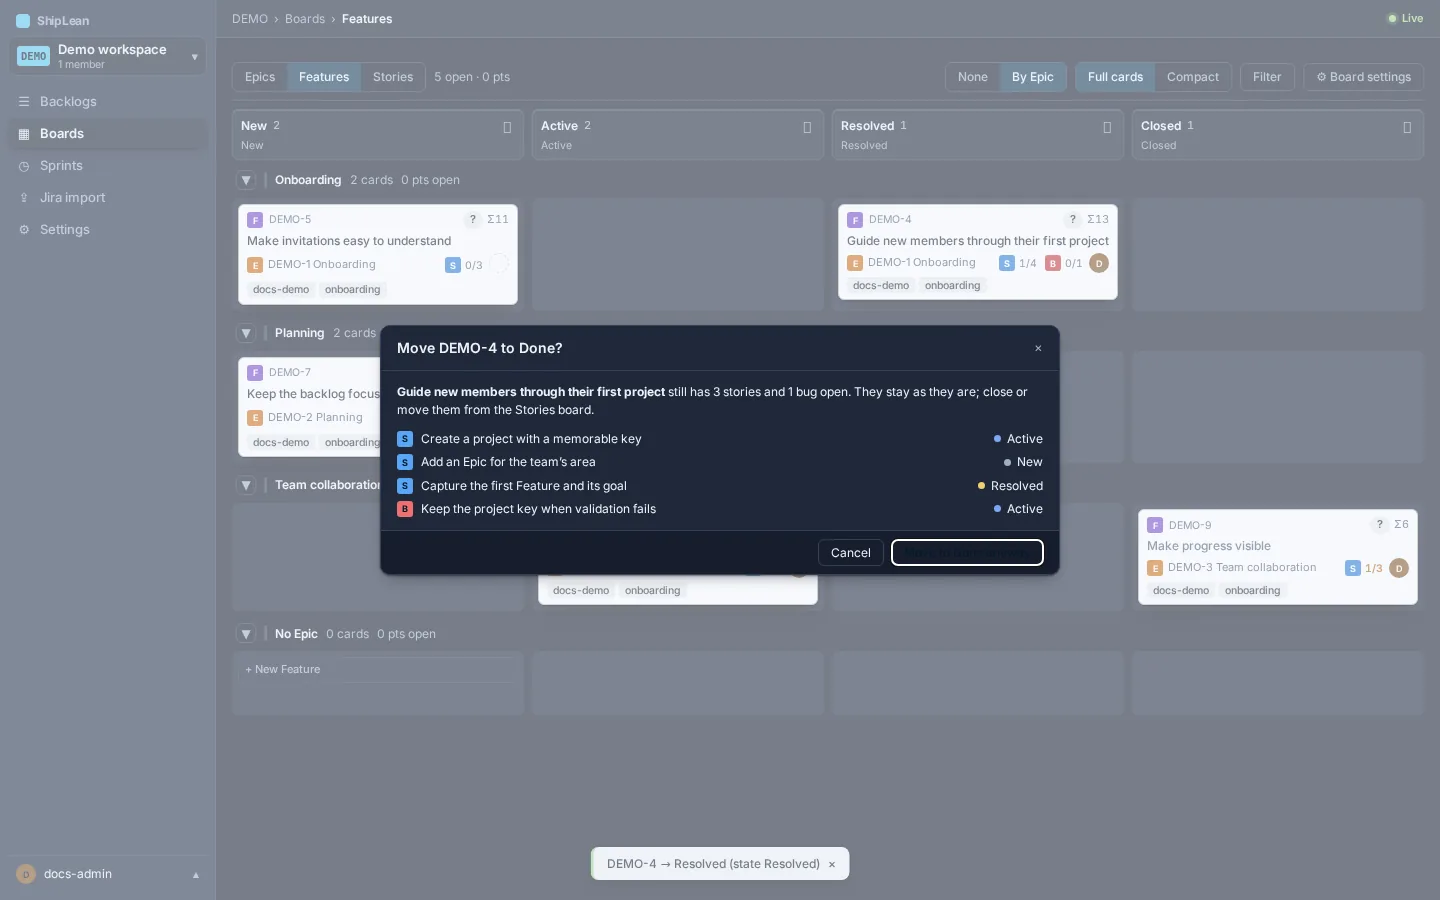Dismiss the DEMO-4 Resolved toast notification
This screenshot has width=1440, height=900.
pyautogui.click(x=832, y=864)
